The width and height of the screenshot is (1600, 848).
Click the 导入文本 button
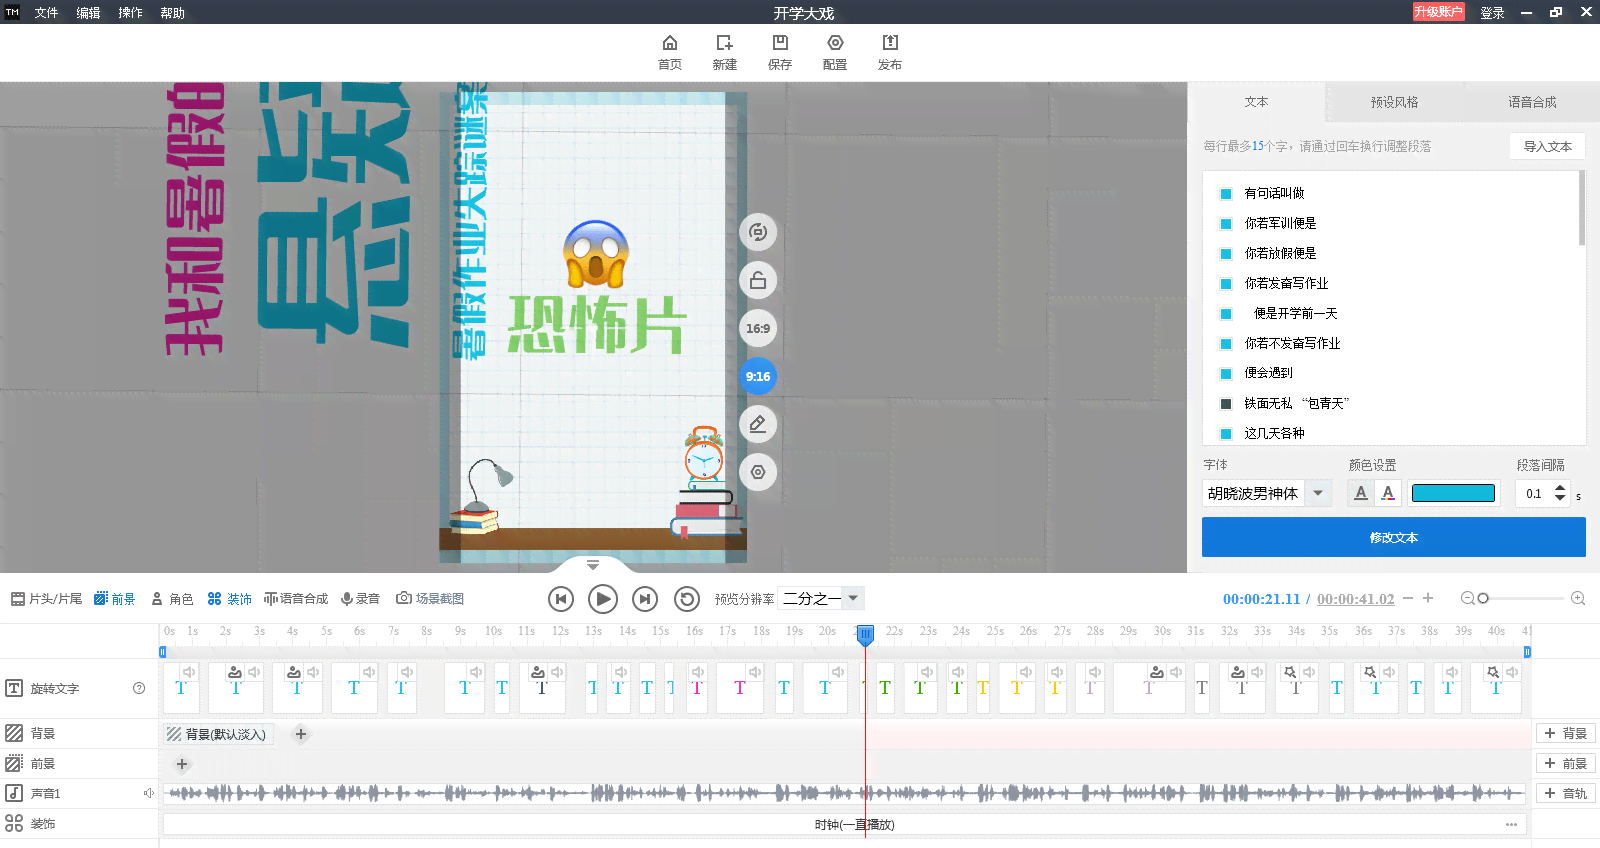pyautogui.click(x=1547, y=146)
